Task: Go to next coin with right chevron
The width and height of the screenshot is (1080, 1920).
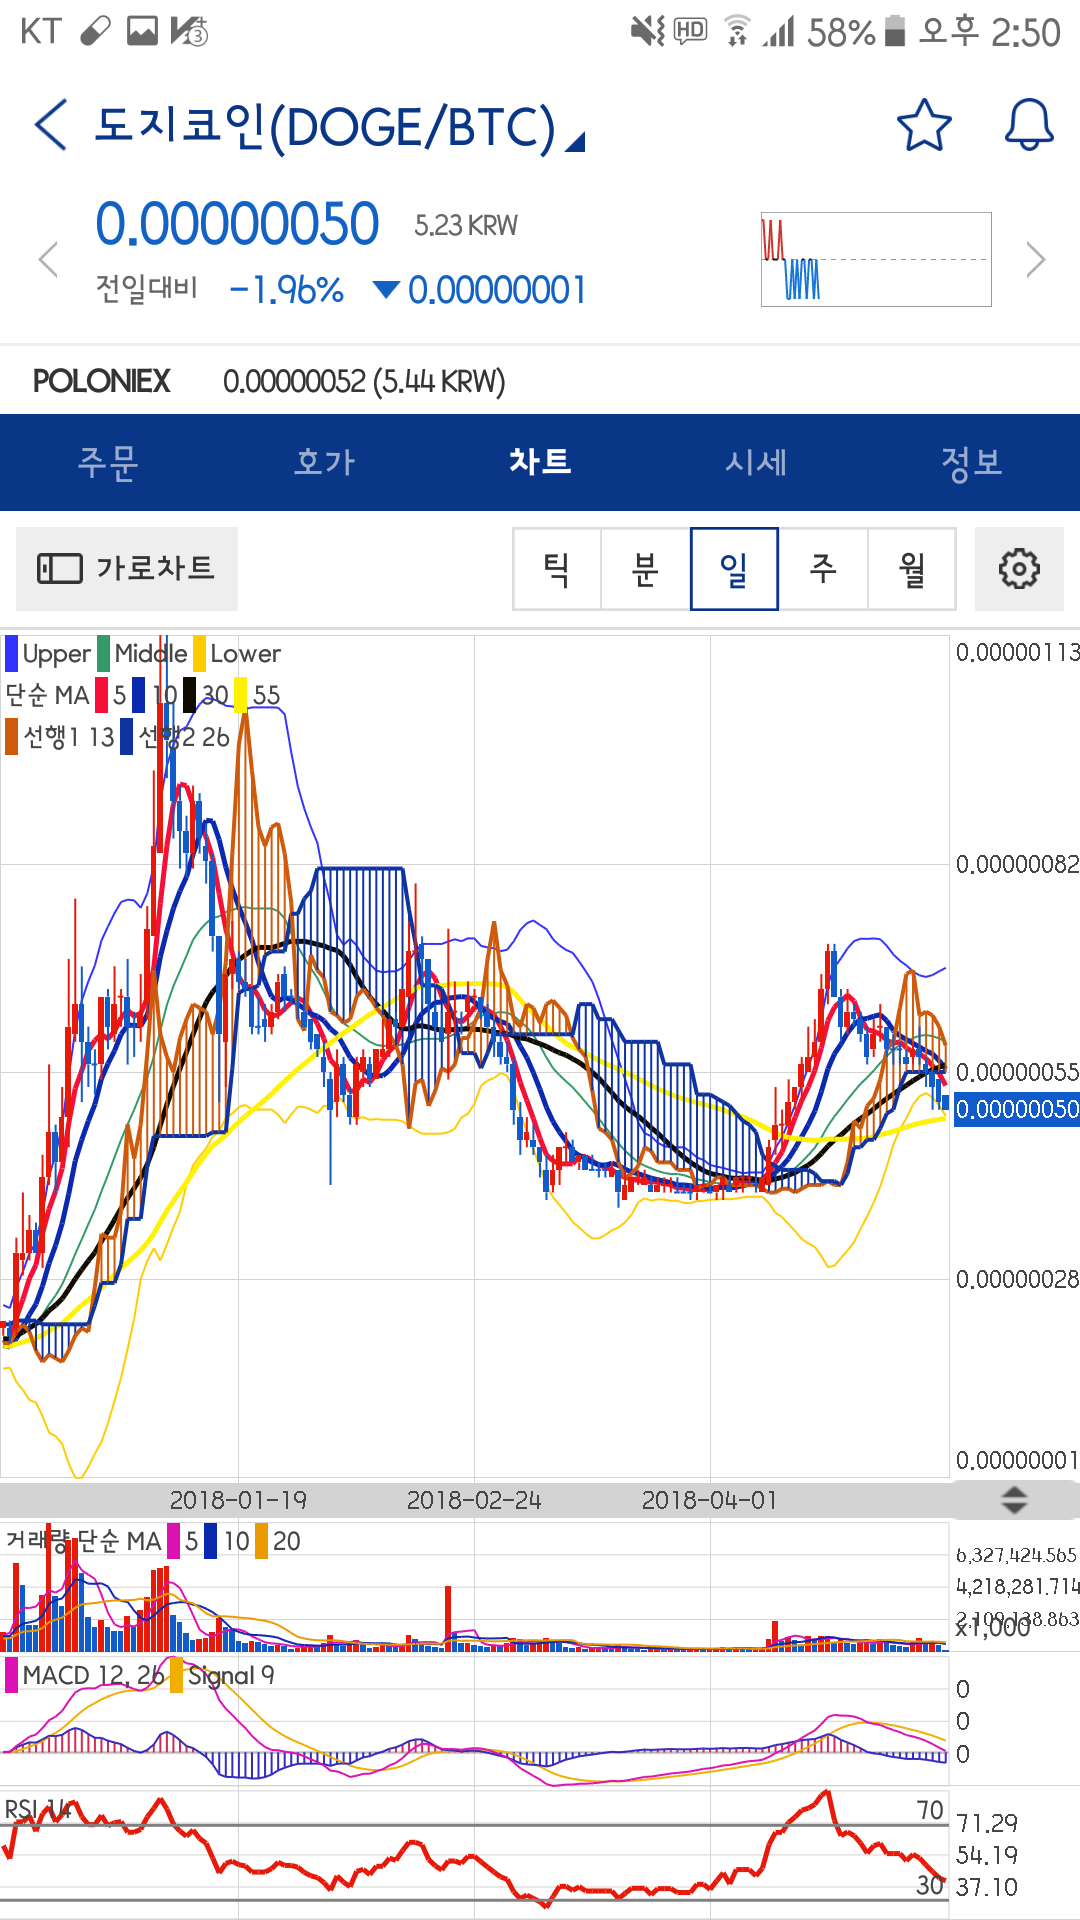Action: tap(1036, 259)
